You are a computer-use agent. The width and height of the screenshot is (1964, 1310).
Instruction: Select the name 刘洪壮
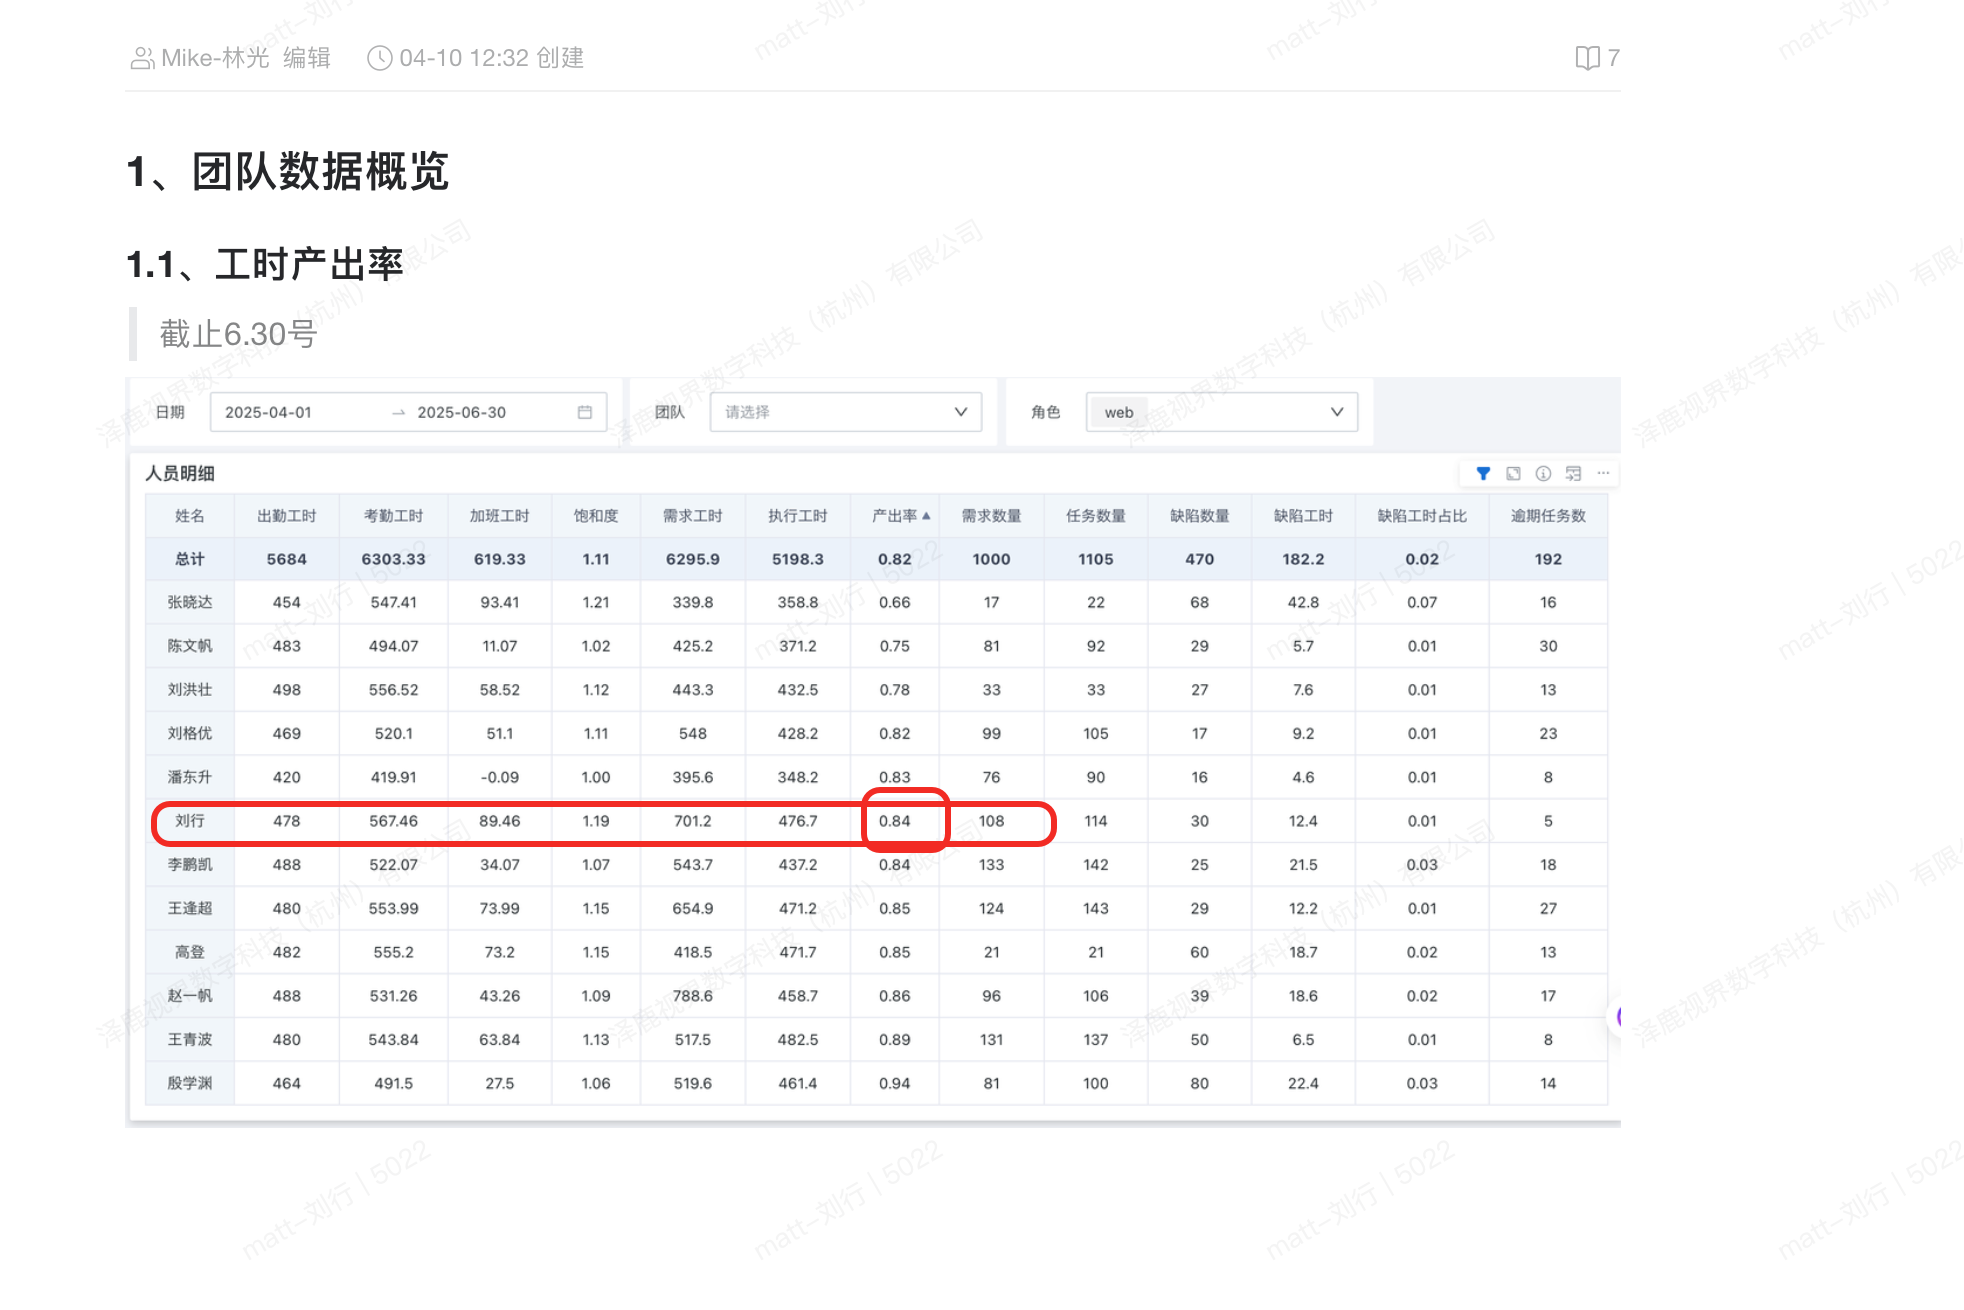[x=190, y=690]
